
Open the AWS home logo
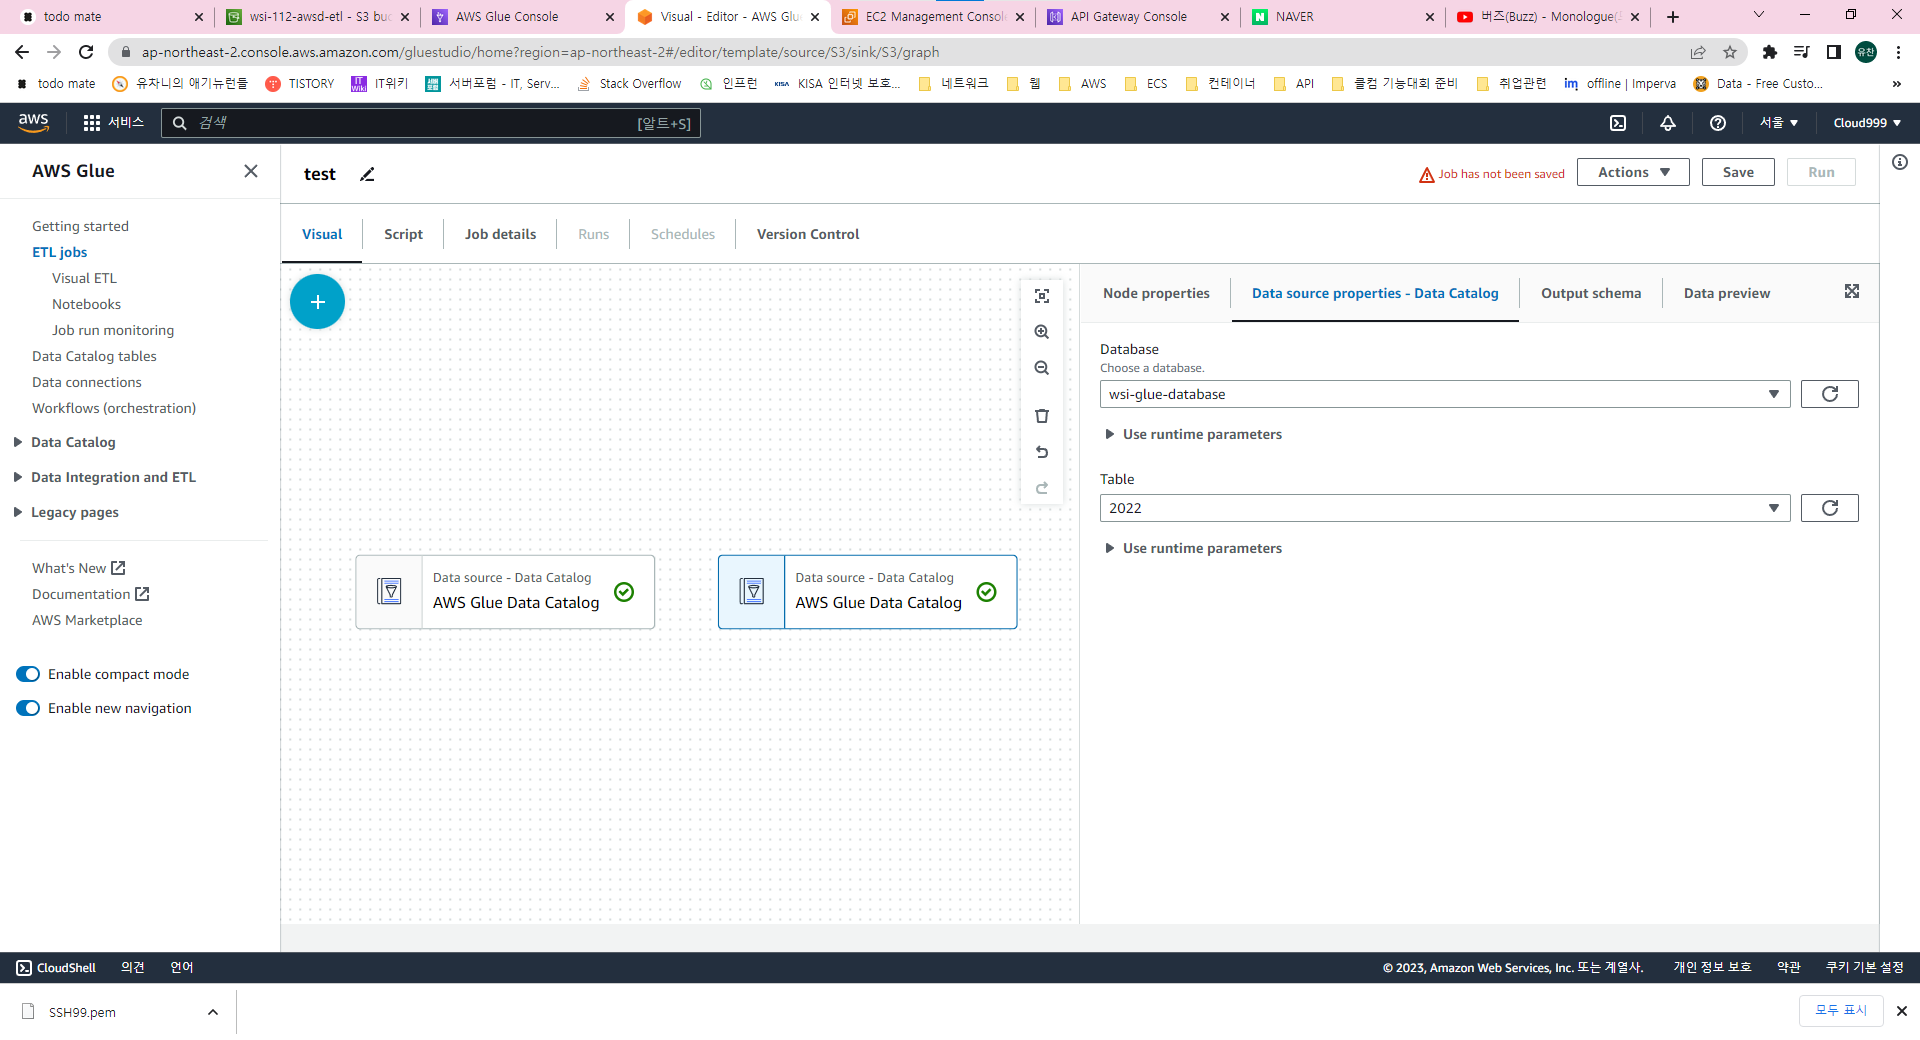(x=33, y=122)
